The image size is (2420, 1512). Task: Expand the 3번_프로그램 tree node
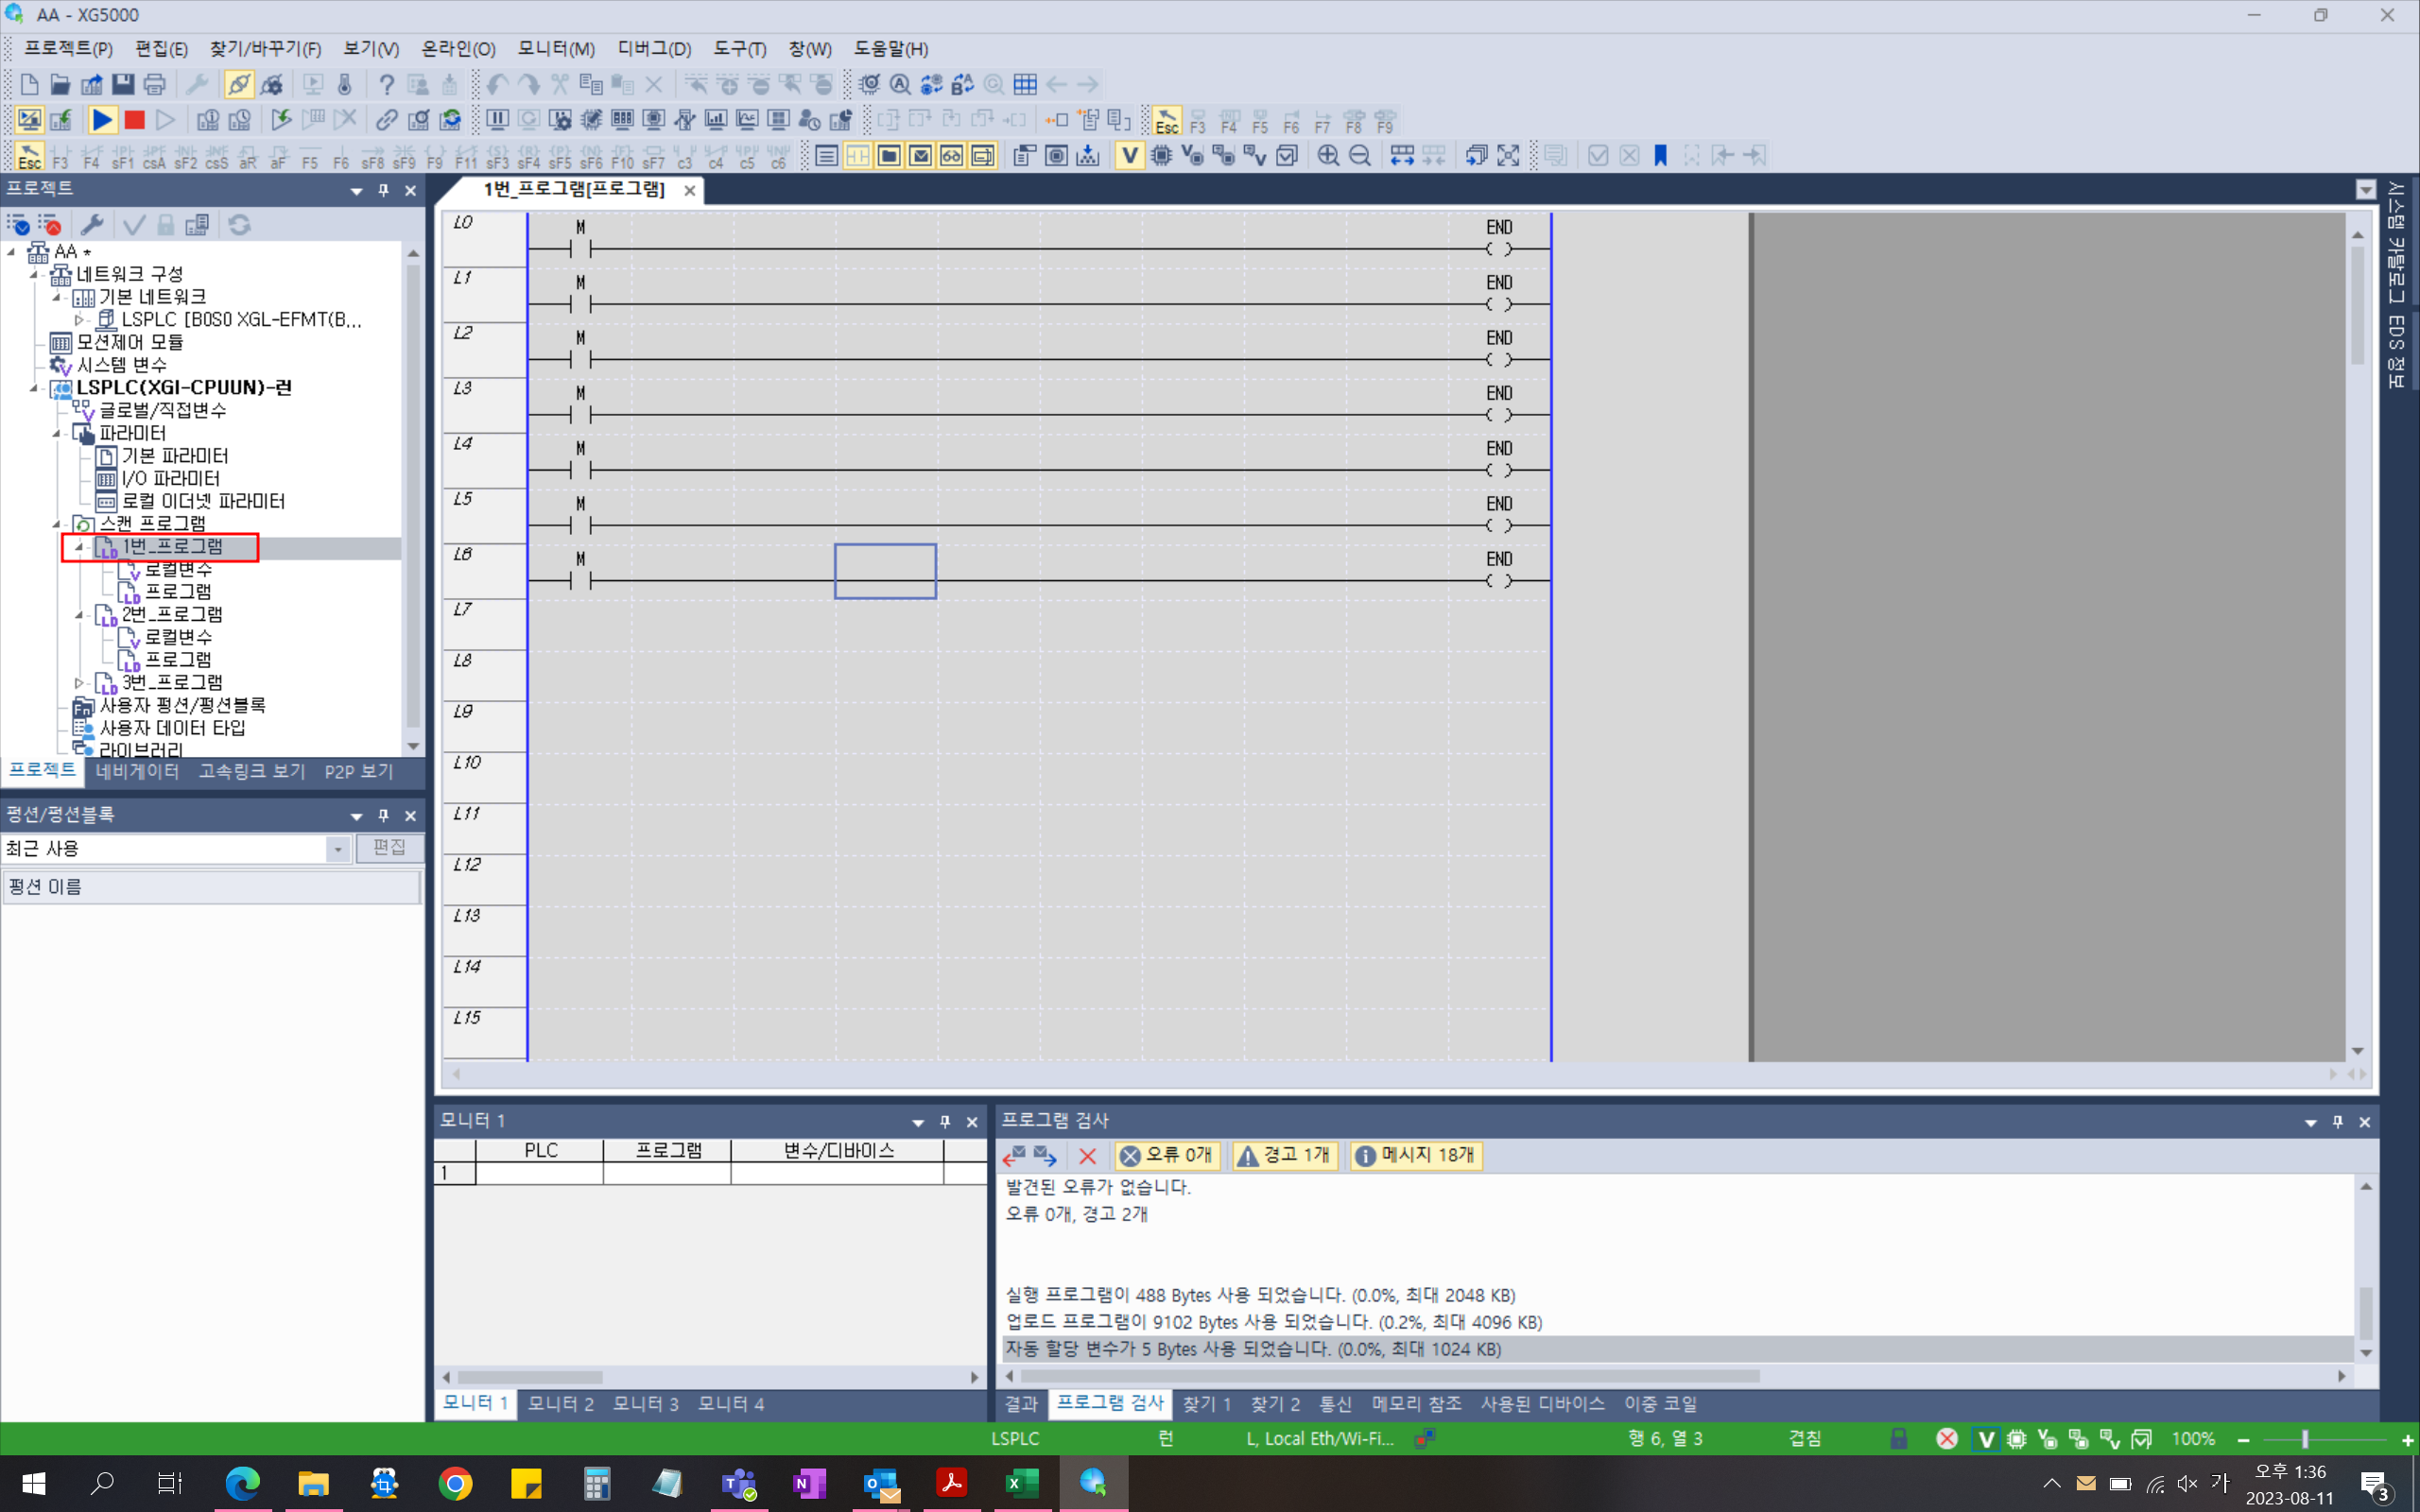point(80,683)
